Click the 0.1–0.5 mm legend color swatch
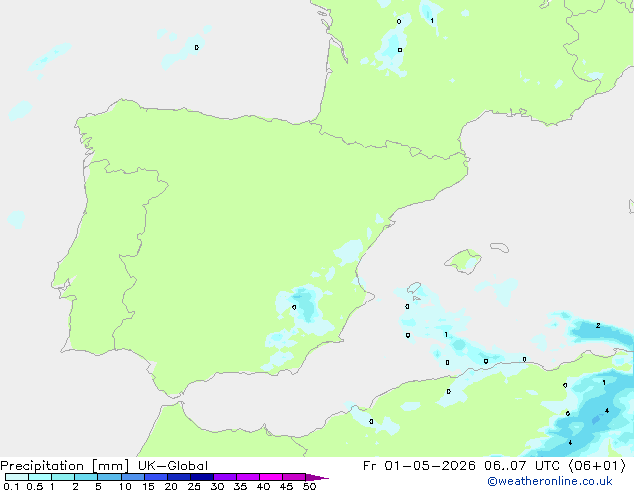 pyautogui.click(x=17, y=477)
